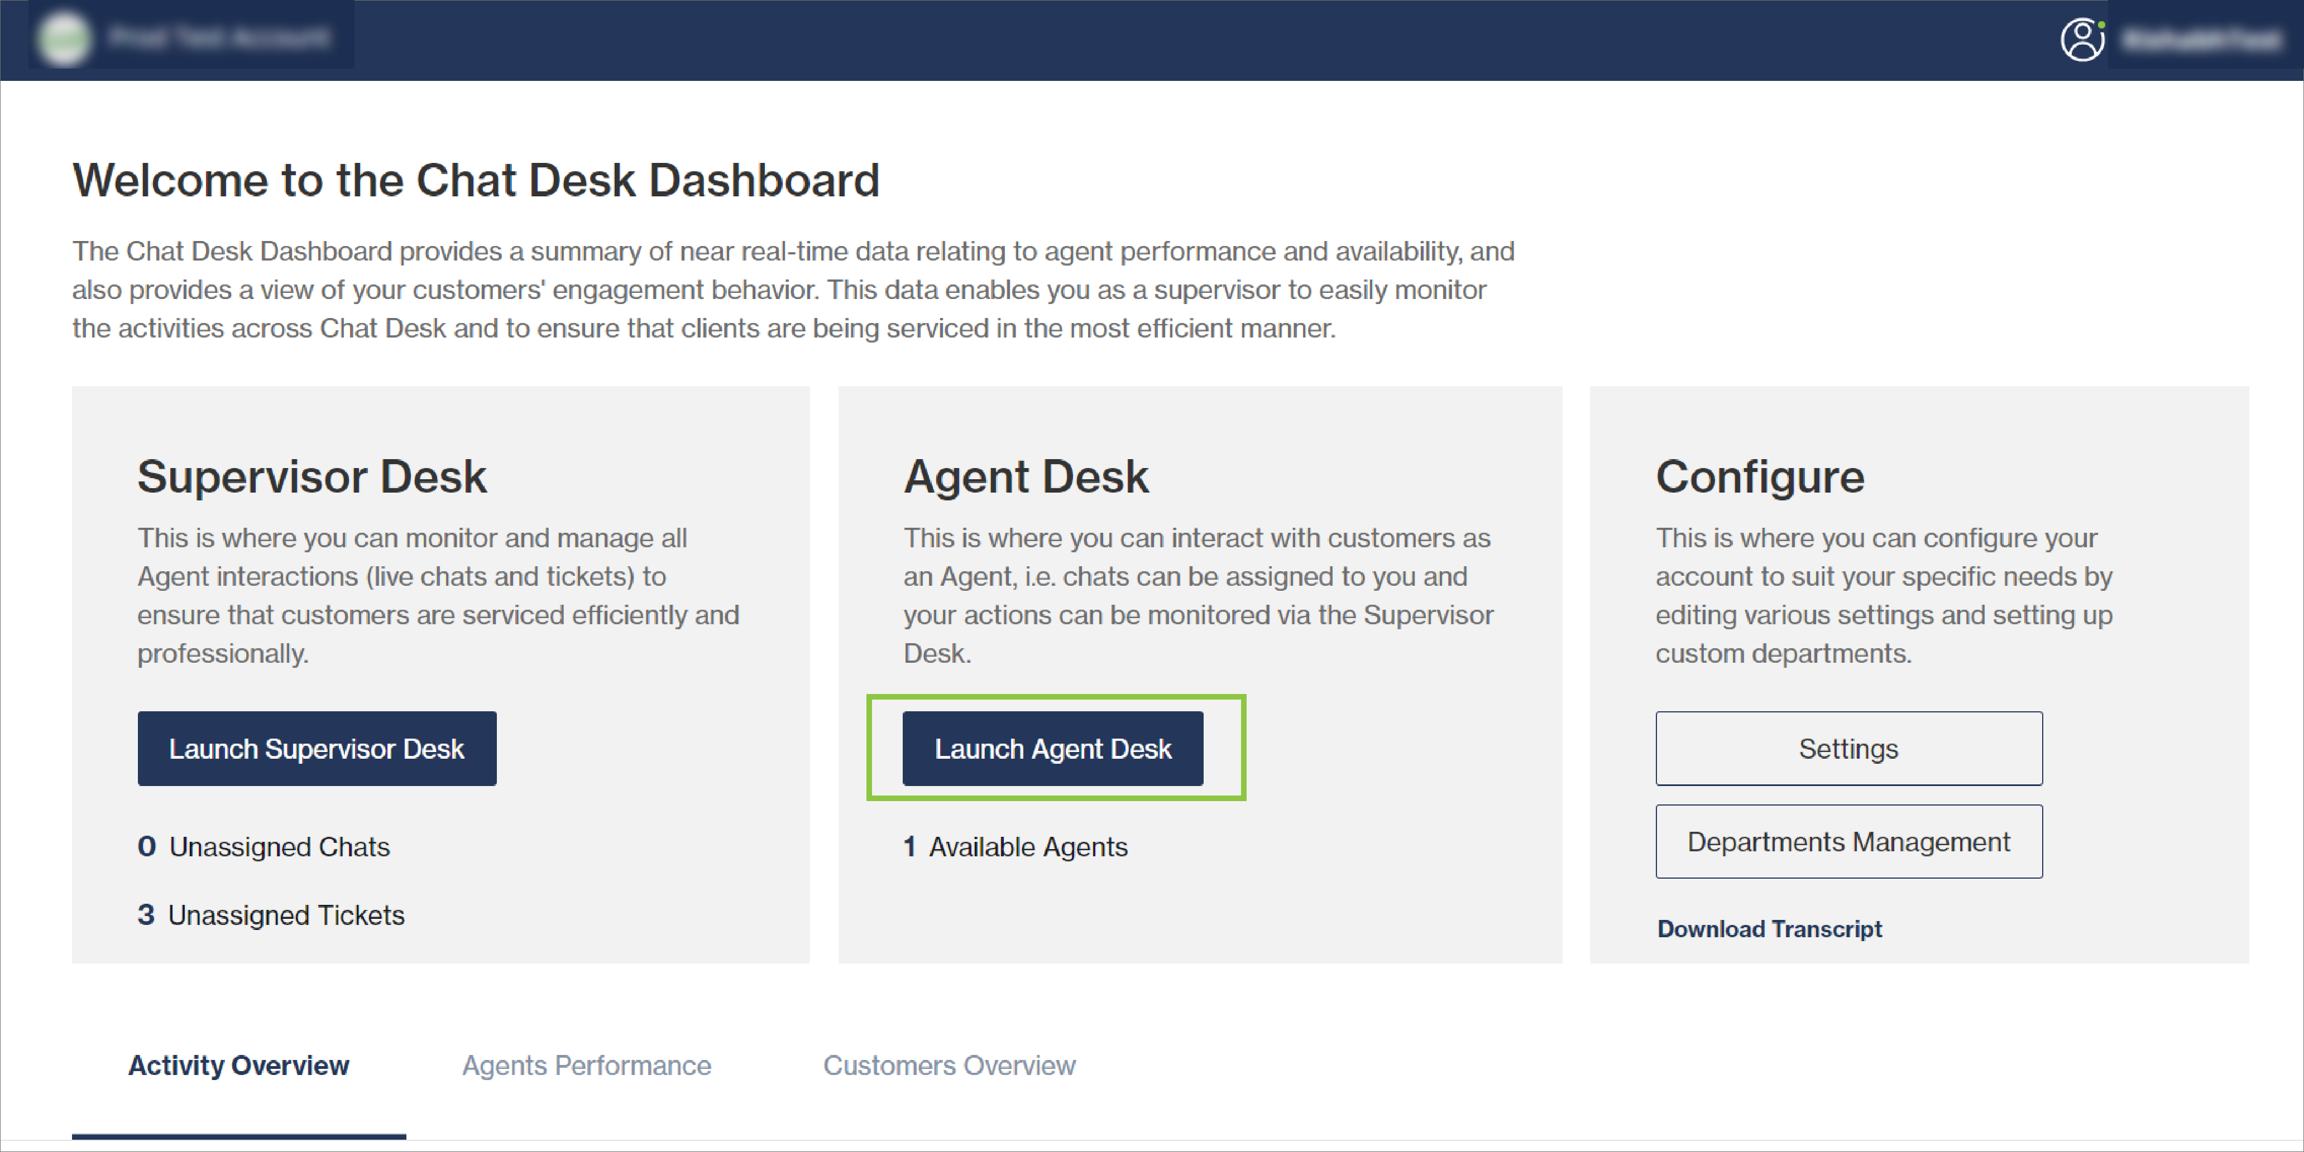2304x1152 pixels.
Task: Click the account logo in top-left corner
Action: [x=63, y=39]
